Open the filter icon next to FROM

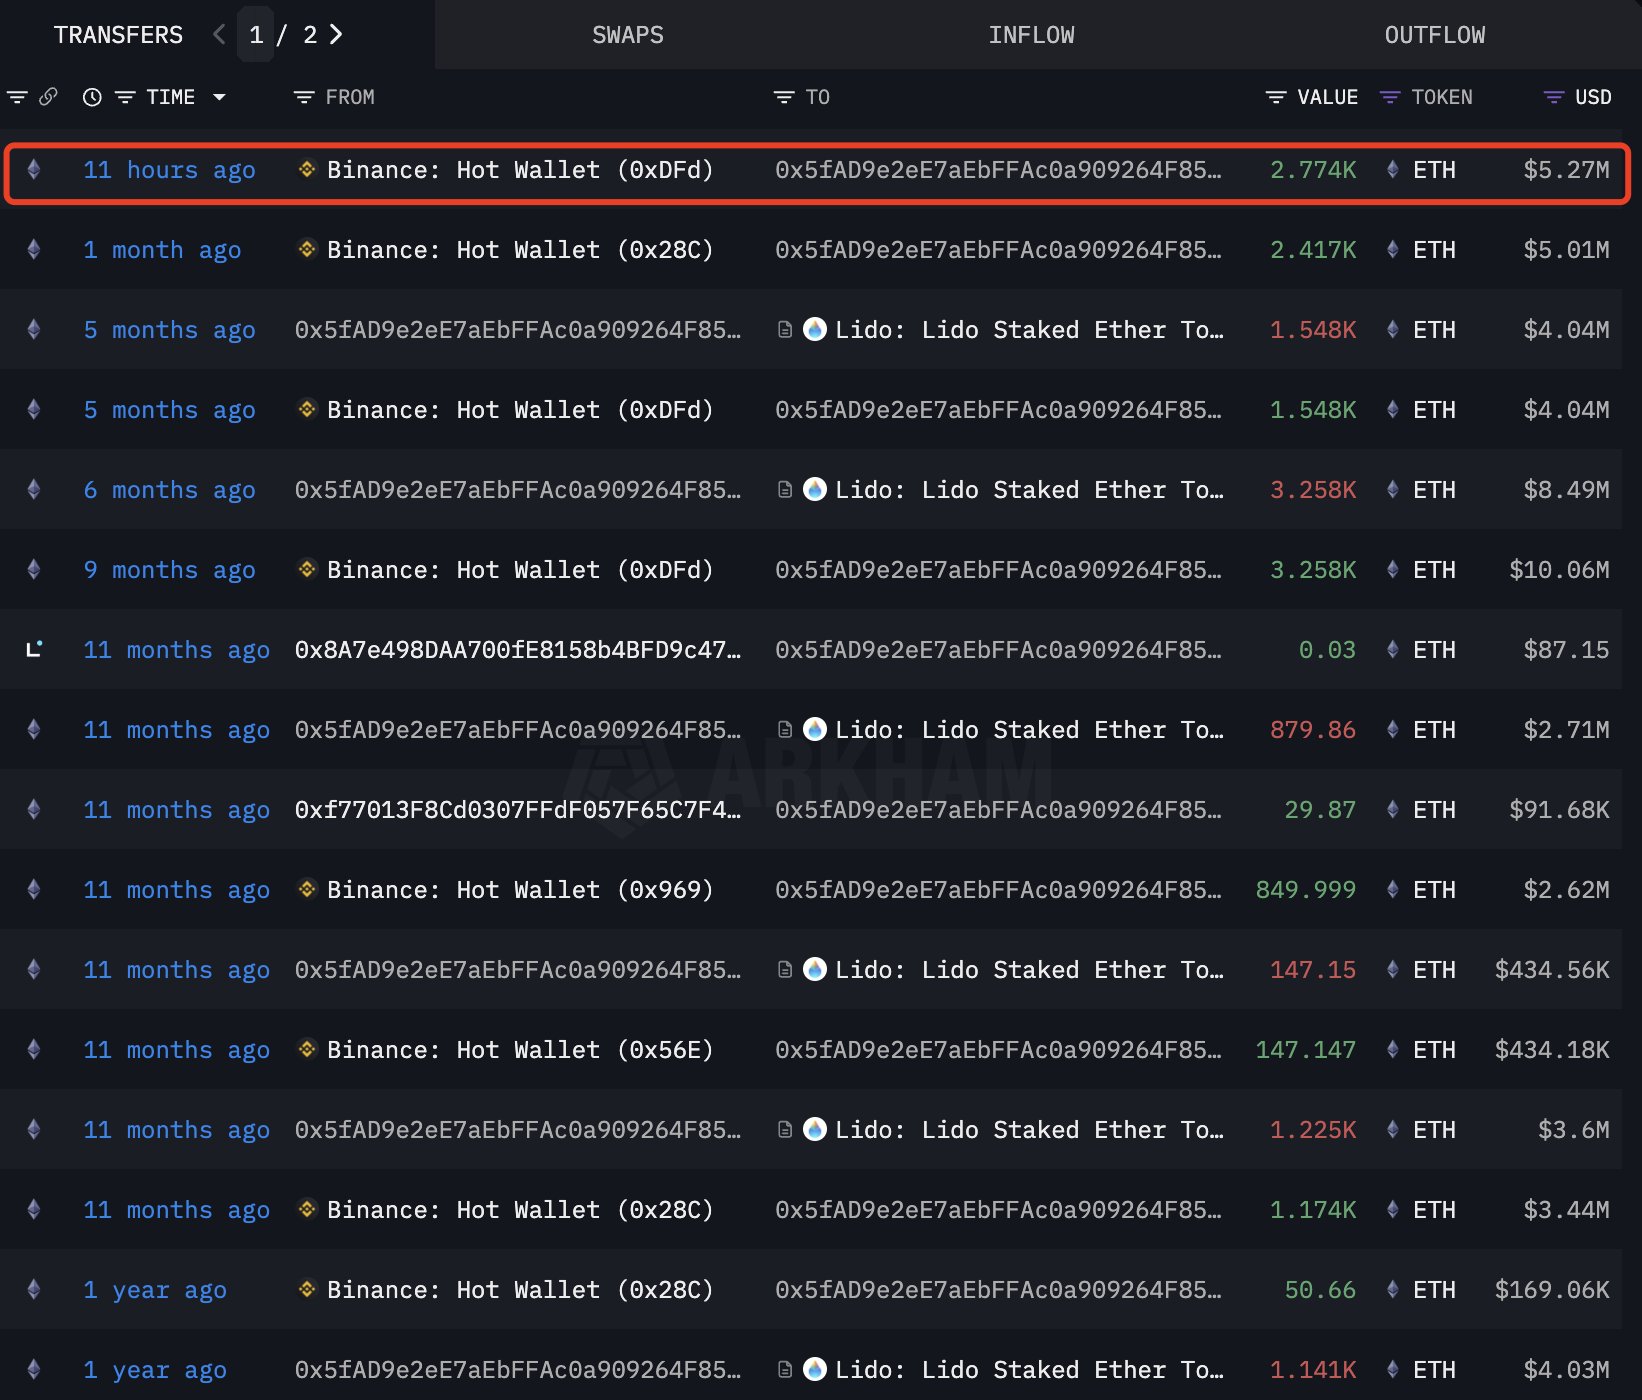(303, 97)
